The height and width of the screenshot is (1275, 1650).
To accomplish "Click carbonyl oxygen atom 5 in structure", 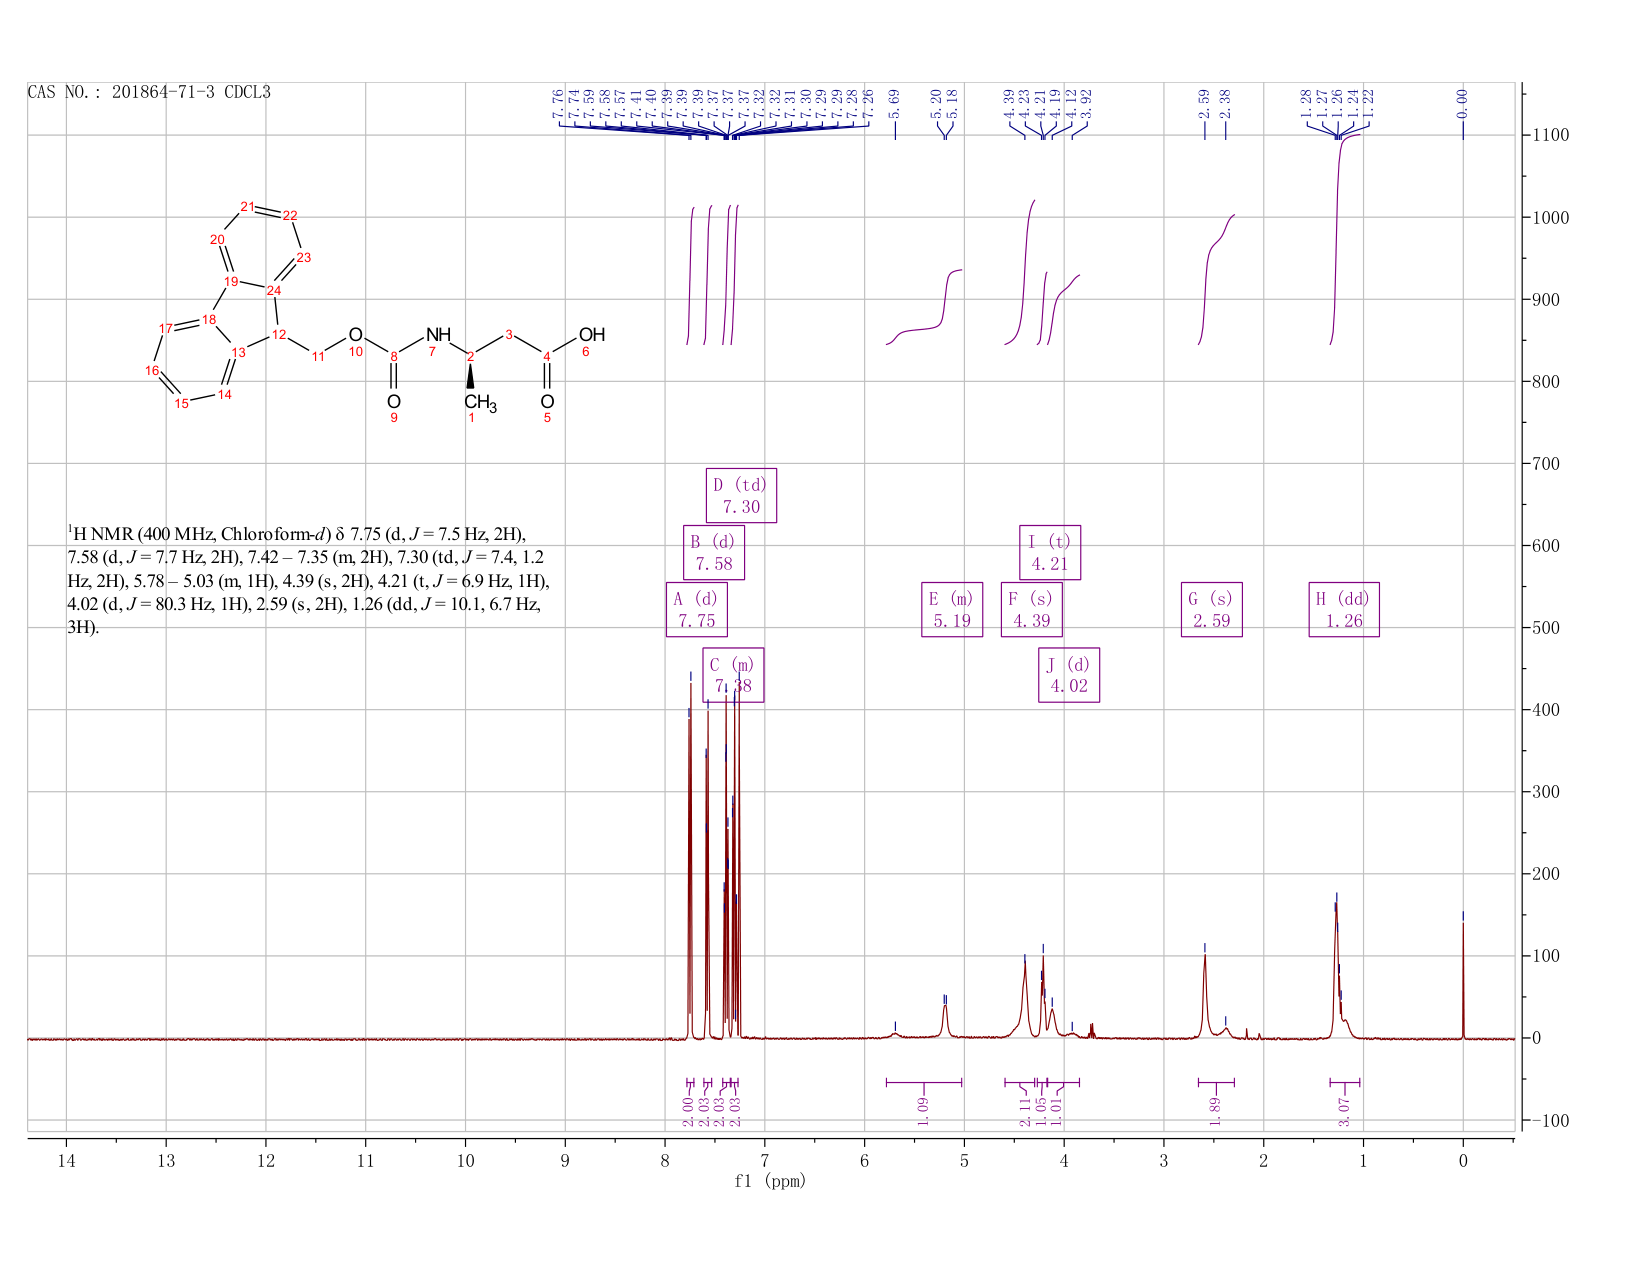I will coord(547,402).
